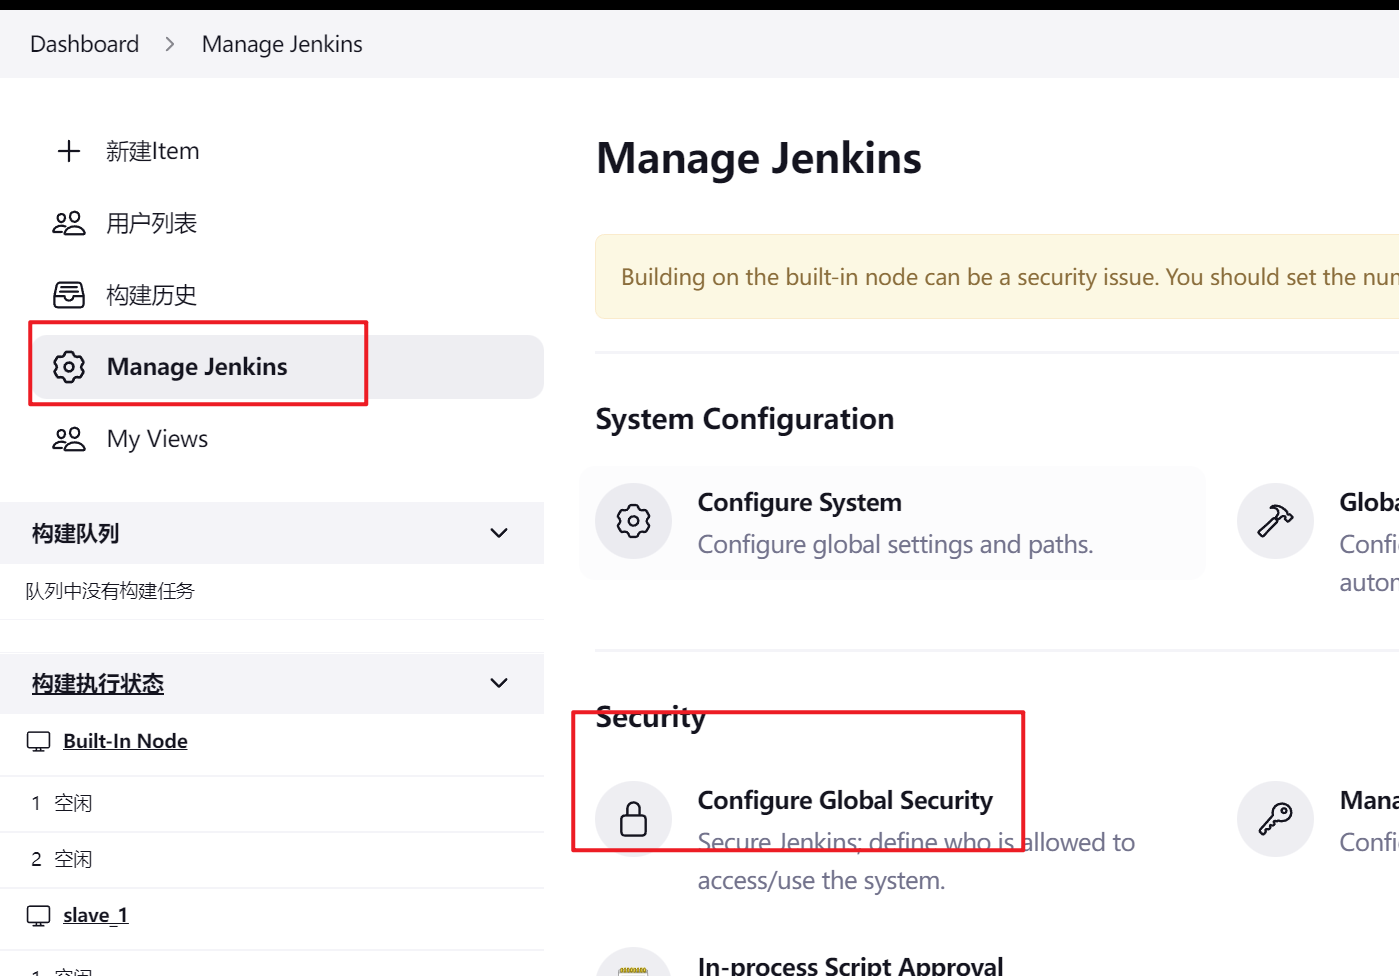Click the built-in node security warning banner
The image size is (1399, 976).
pos(997,277)
